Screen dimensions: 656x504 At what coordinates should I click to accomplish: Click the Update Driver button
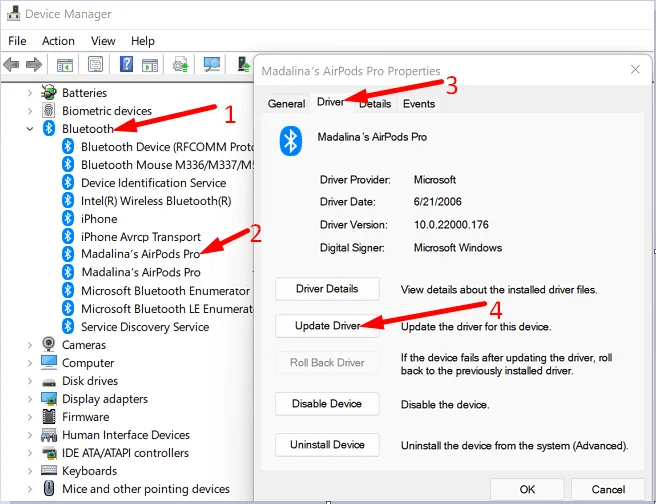tap(327, 326)
